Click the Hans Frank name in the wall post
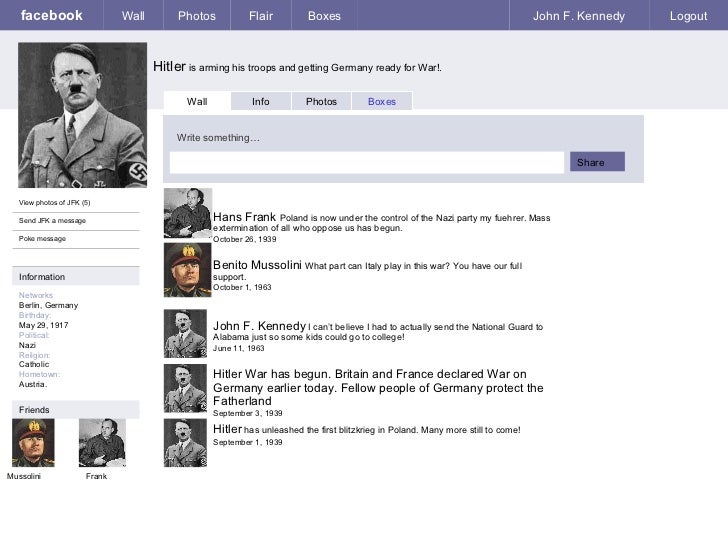This screenshot has height=546, width=728. (x=244, y=217)
